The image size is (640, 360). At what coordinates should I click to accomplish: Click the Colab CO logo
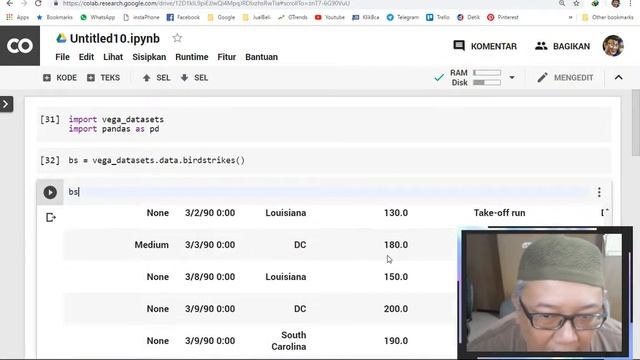[x=20, y=45]
